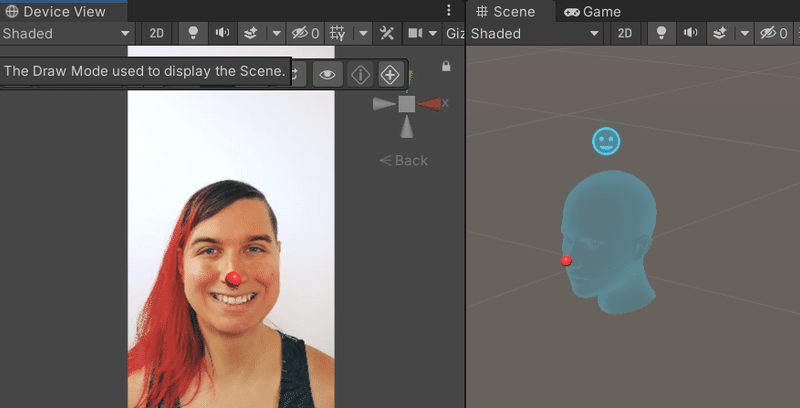Select the blue smiley face gizmo icon

[x=606, y=141]
